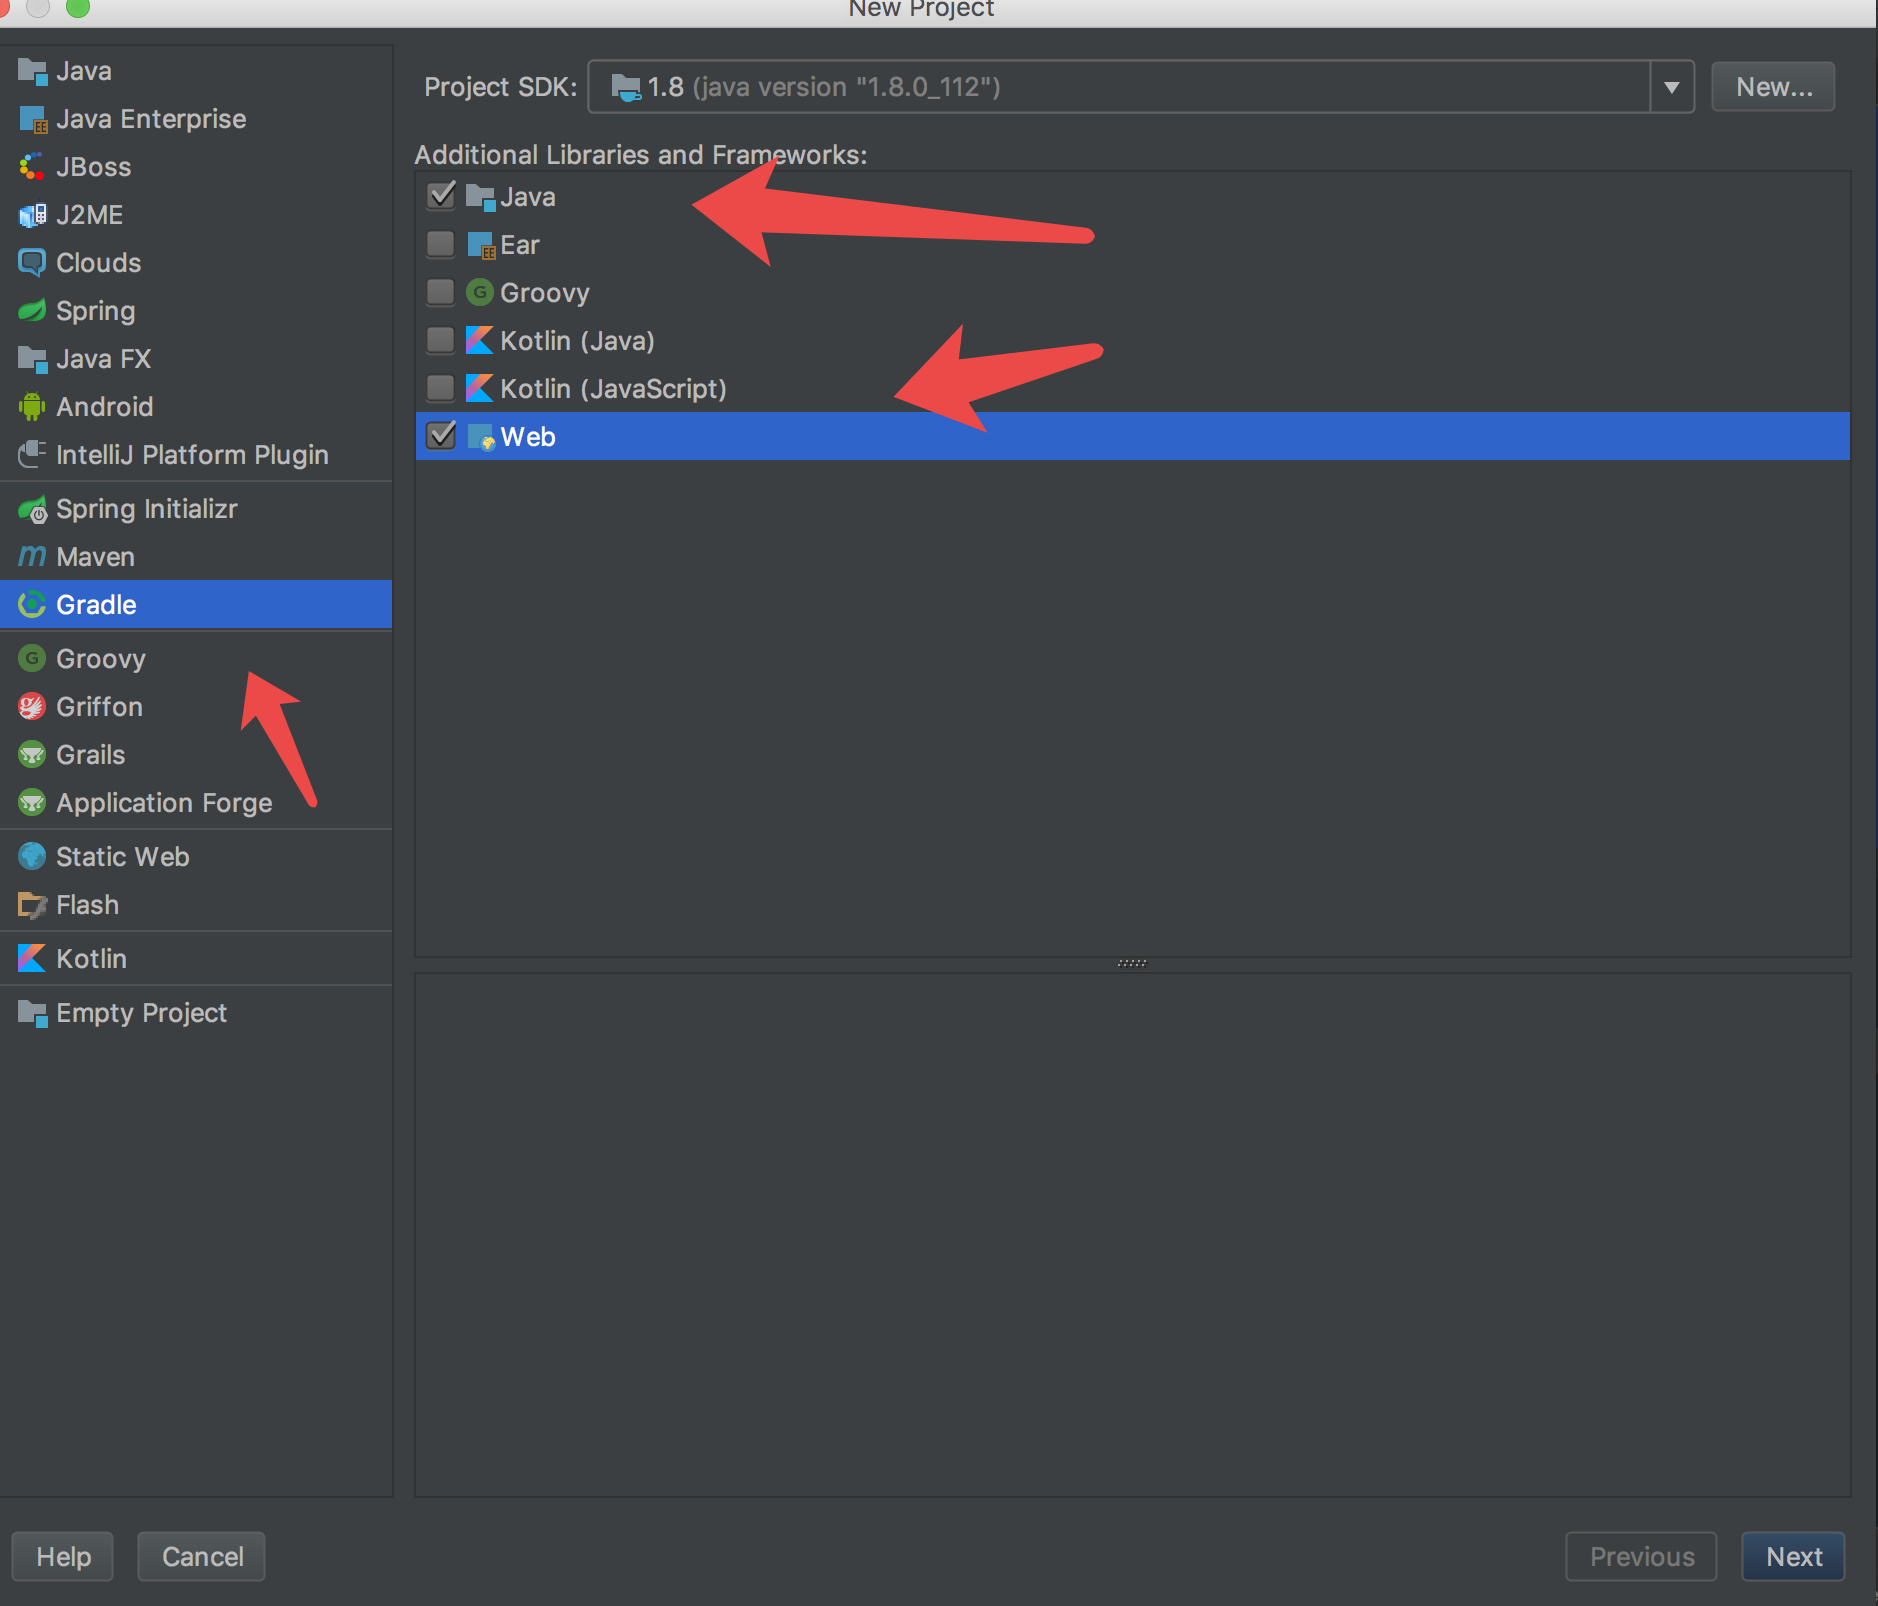Enable the Groovy framework checkbox
This screenshot has height=1606, width=1878.
point(441,292)
